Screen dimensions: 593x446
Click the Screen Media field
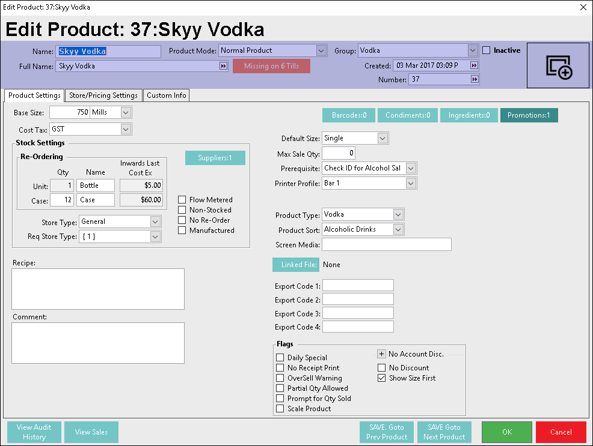tap(387, 244)
